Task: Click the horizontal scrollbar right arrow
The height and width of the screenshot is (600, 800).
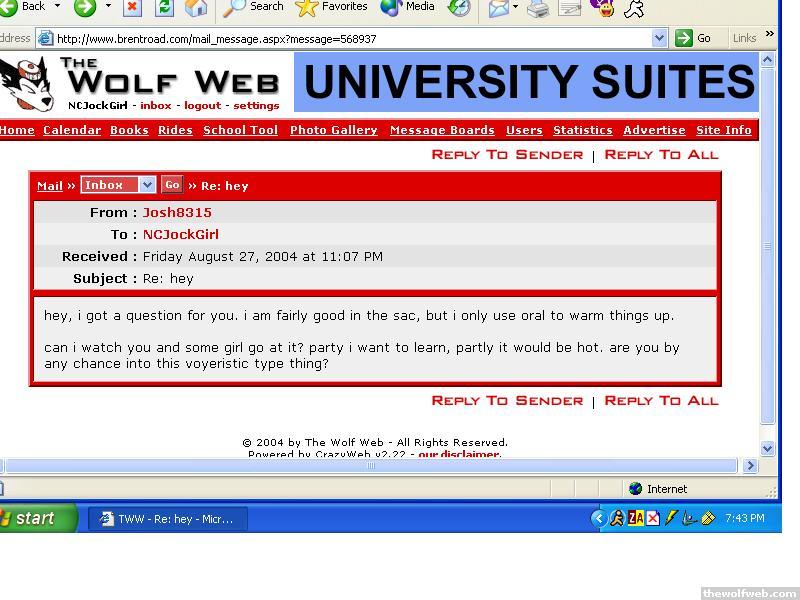Action: [751, 465]
